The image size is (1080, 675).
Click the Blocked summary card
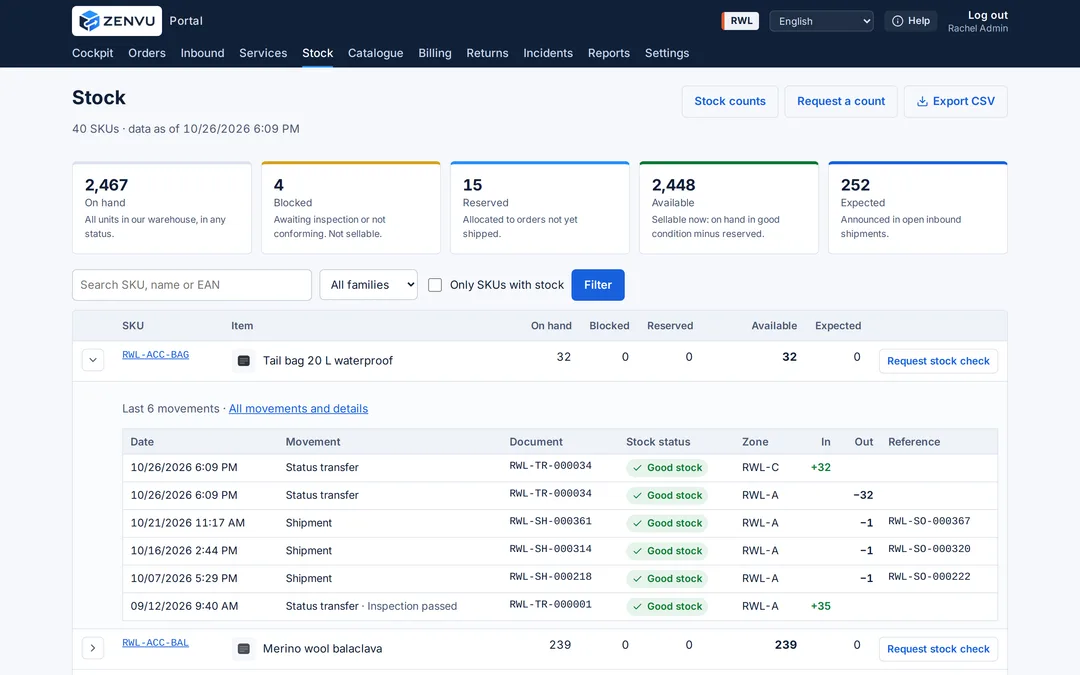pos(351,208)
